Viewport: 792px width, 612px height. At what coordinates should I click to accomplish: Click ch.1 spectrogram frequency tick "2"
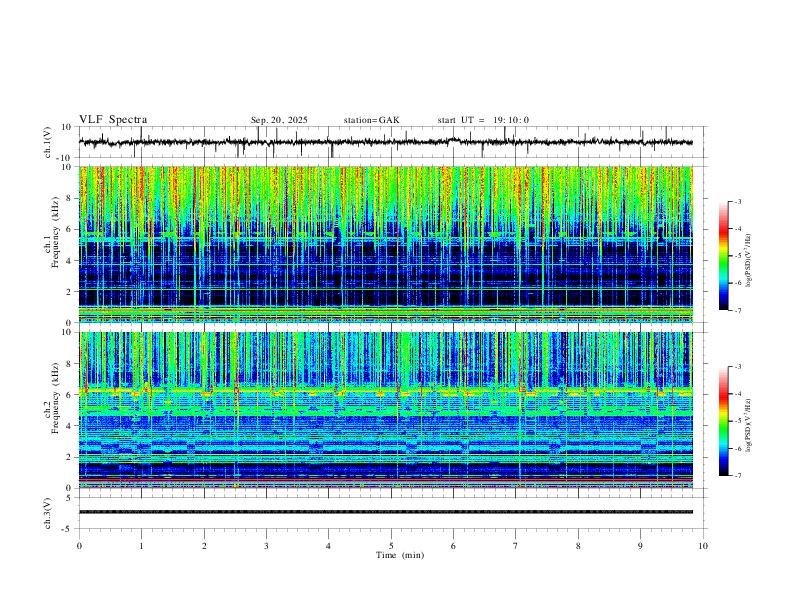click(70, 291)
